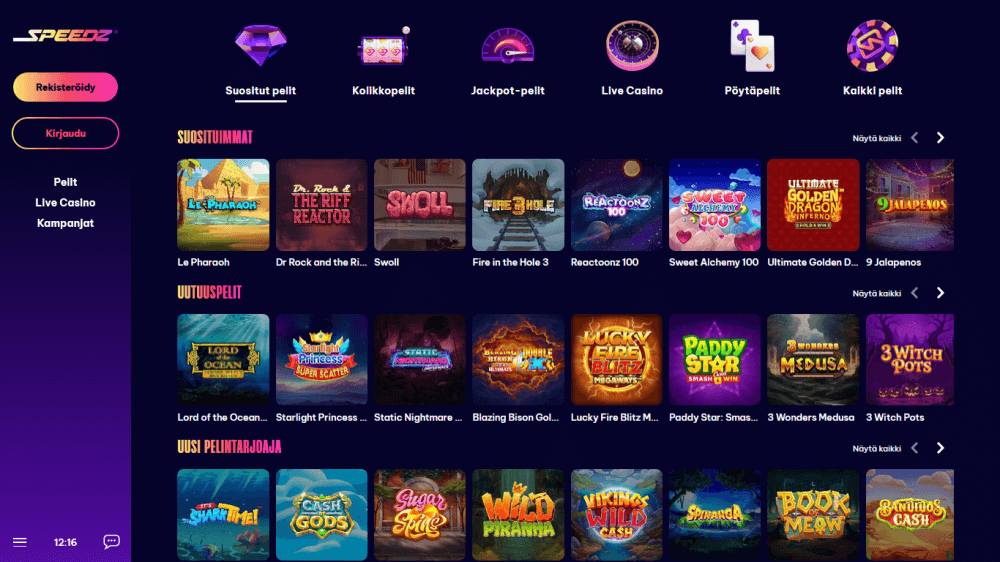Open the Live Casino roulette icon
Viewport: 1000px width, 562px height.
tap(632, 45)
